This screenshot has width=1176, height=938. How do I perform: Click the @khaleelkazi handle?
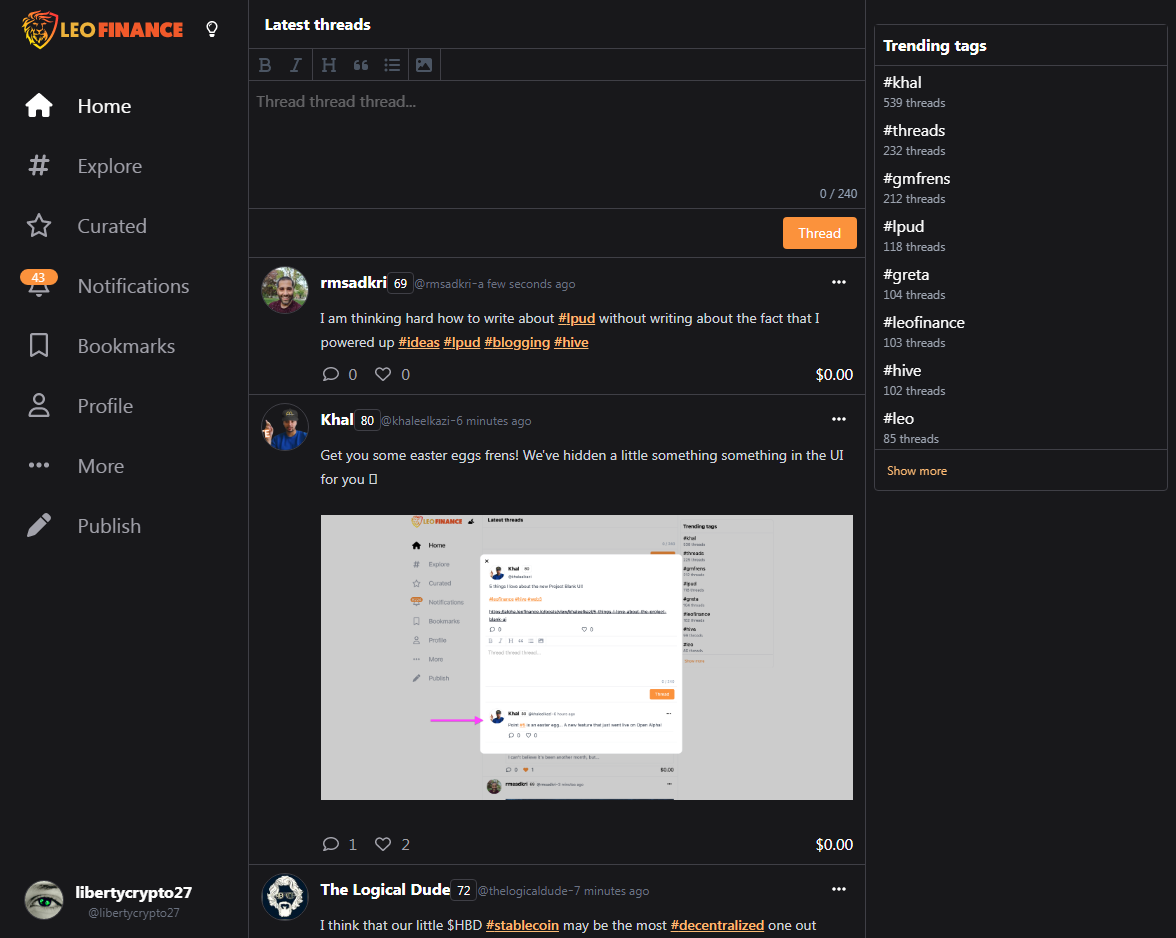coord(416,421)
